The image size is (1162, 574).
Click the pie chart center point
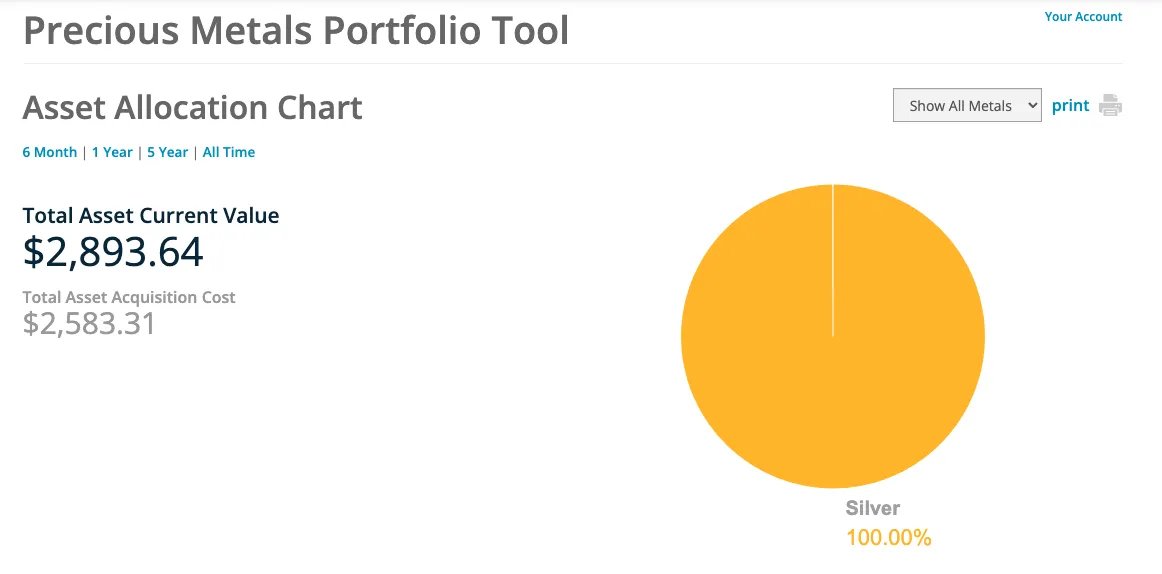[x=833, y=336]
